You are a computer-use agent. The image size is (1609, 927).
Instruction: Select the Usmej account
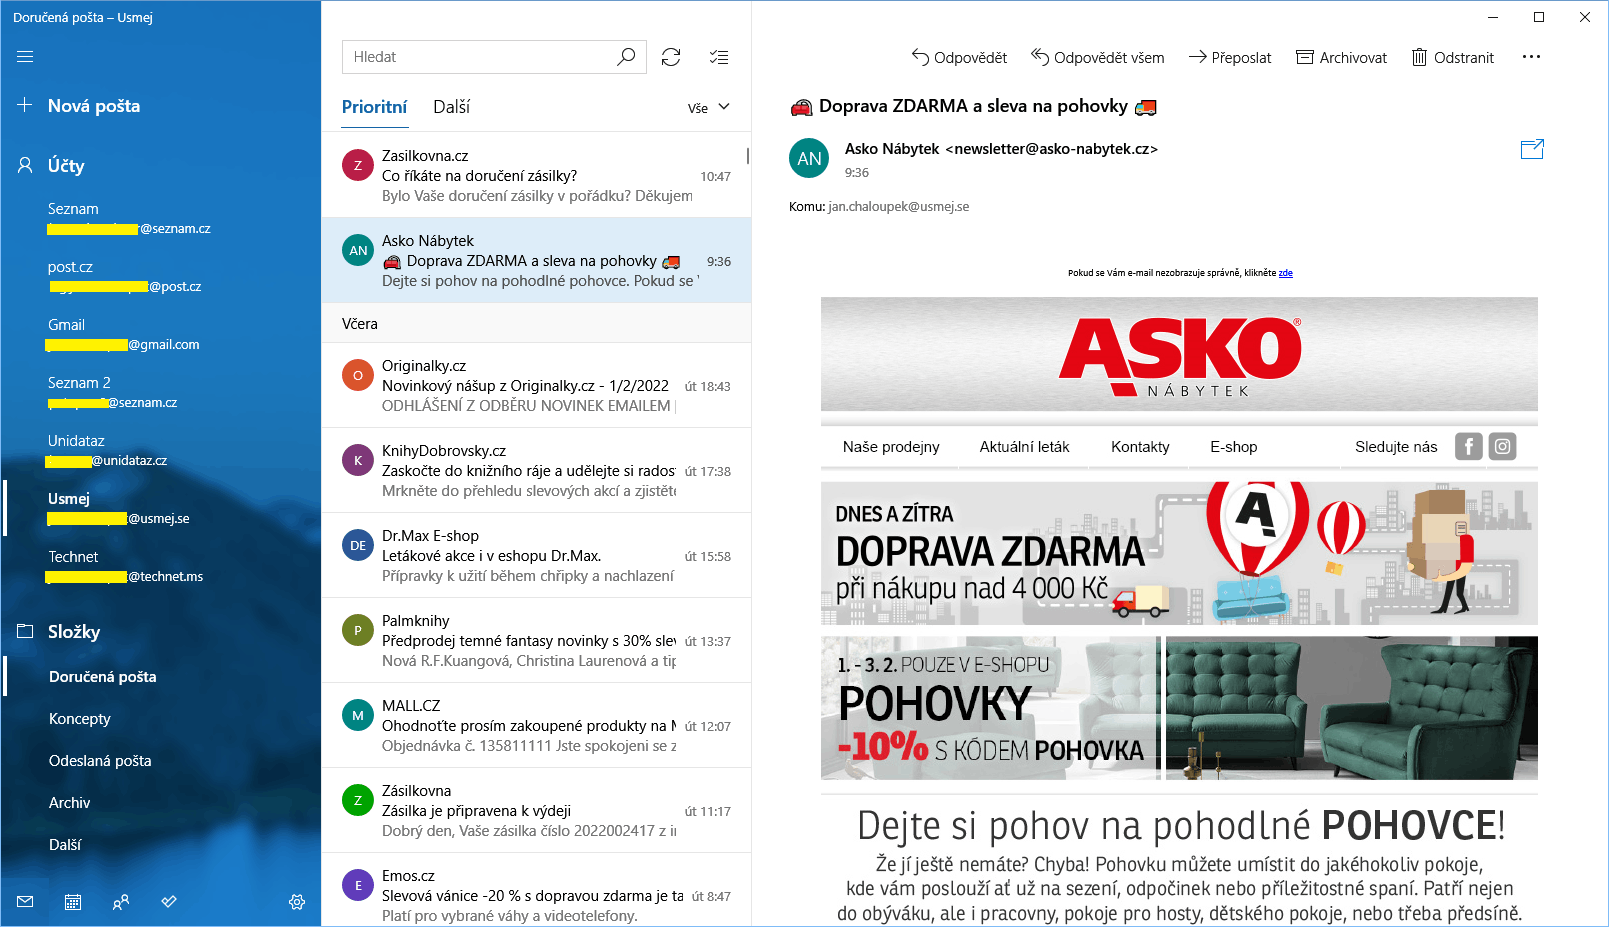(x=160, y=508)
